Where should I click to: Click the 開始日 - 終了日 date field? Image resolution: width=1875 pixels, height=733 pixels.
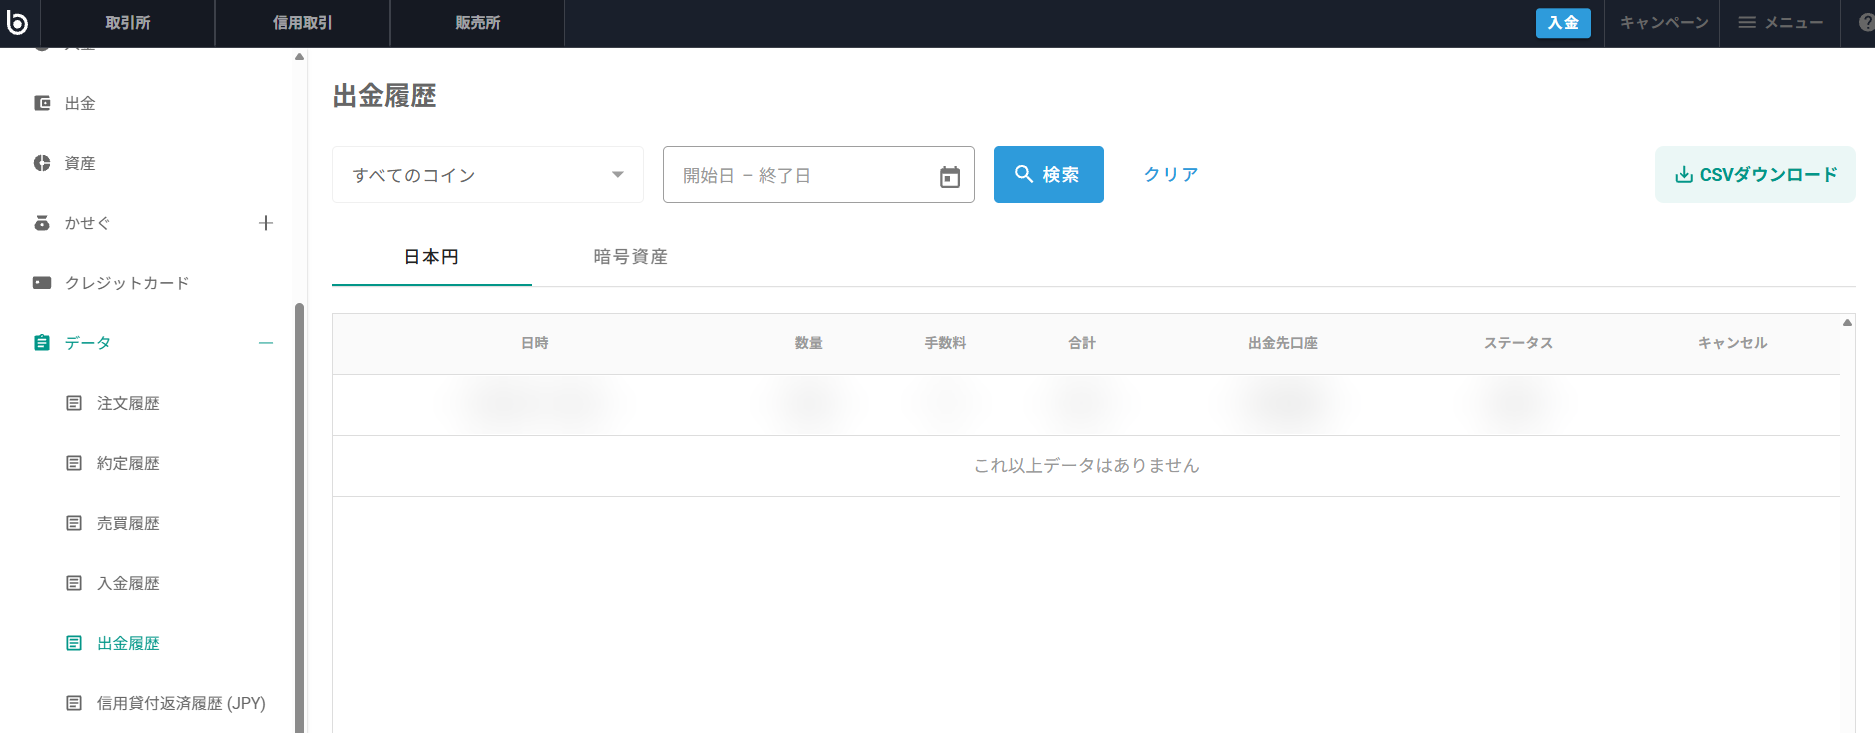[x=819, y=175]
